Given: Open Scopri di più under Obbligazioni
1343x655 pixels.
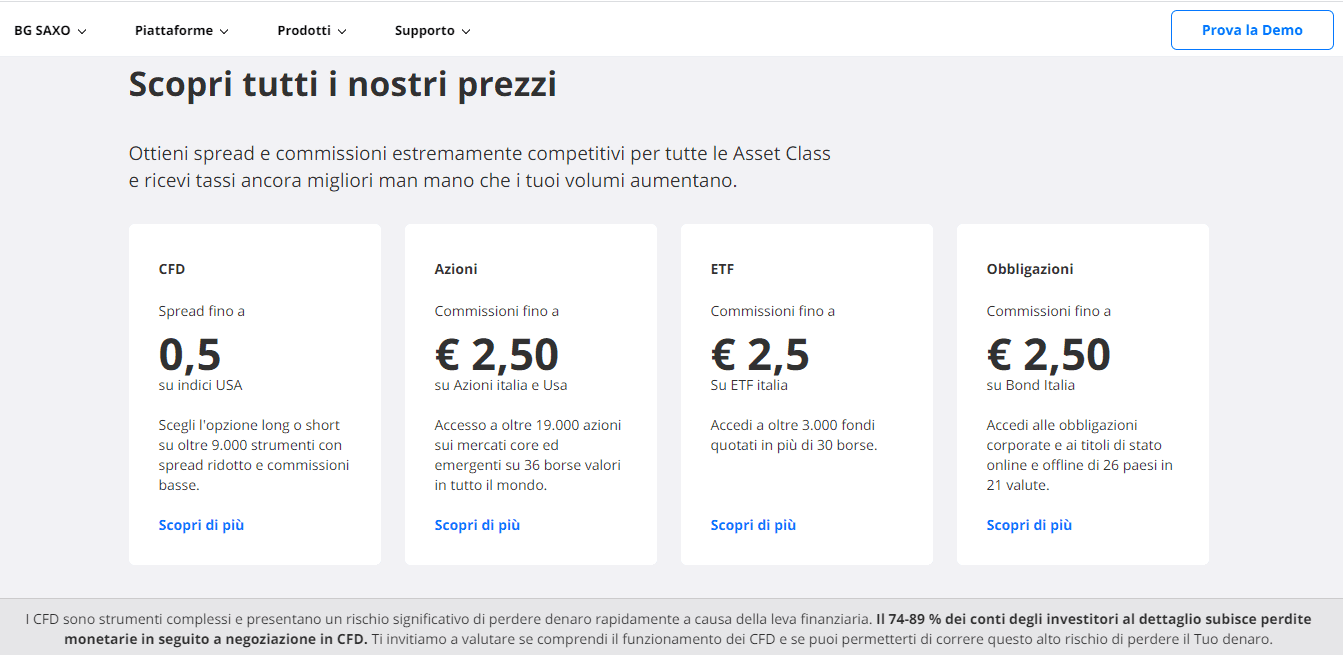Looking at the screenshot, I should click(x=1029, y=525).
